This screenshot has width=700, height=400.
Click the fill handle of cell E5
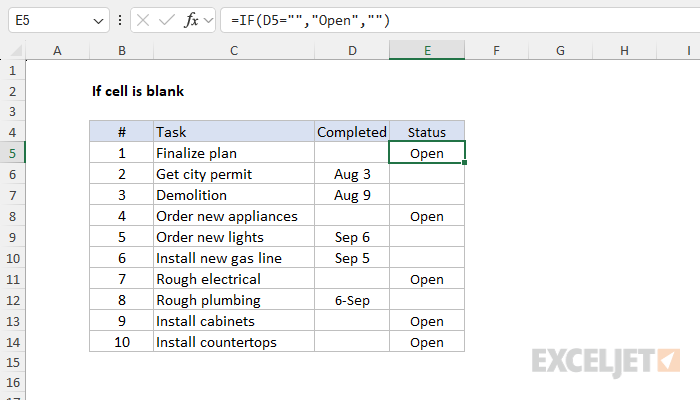click(x=465, y=163)
